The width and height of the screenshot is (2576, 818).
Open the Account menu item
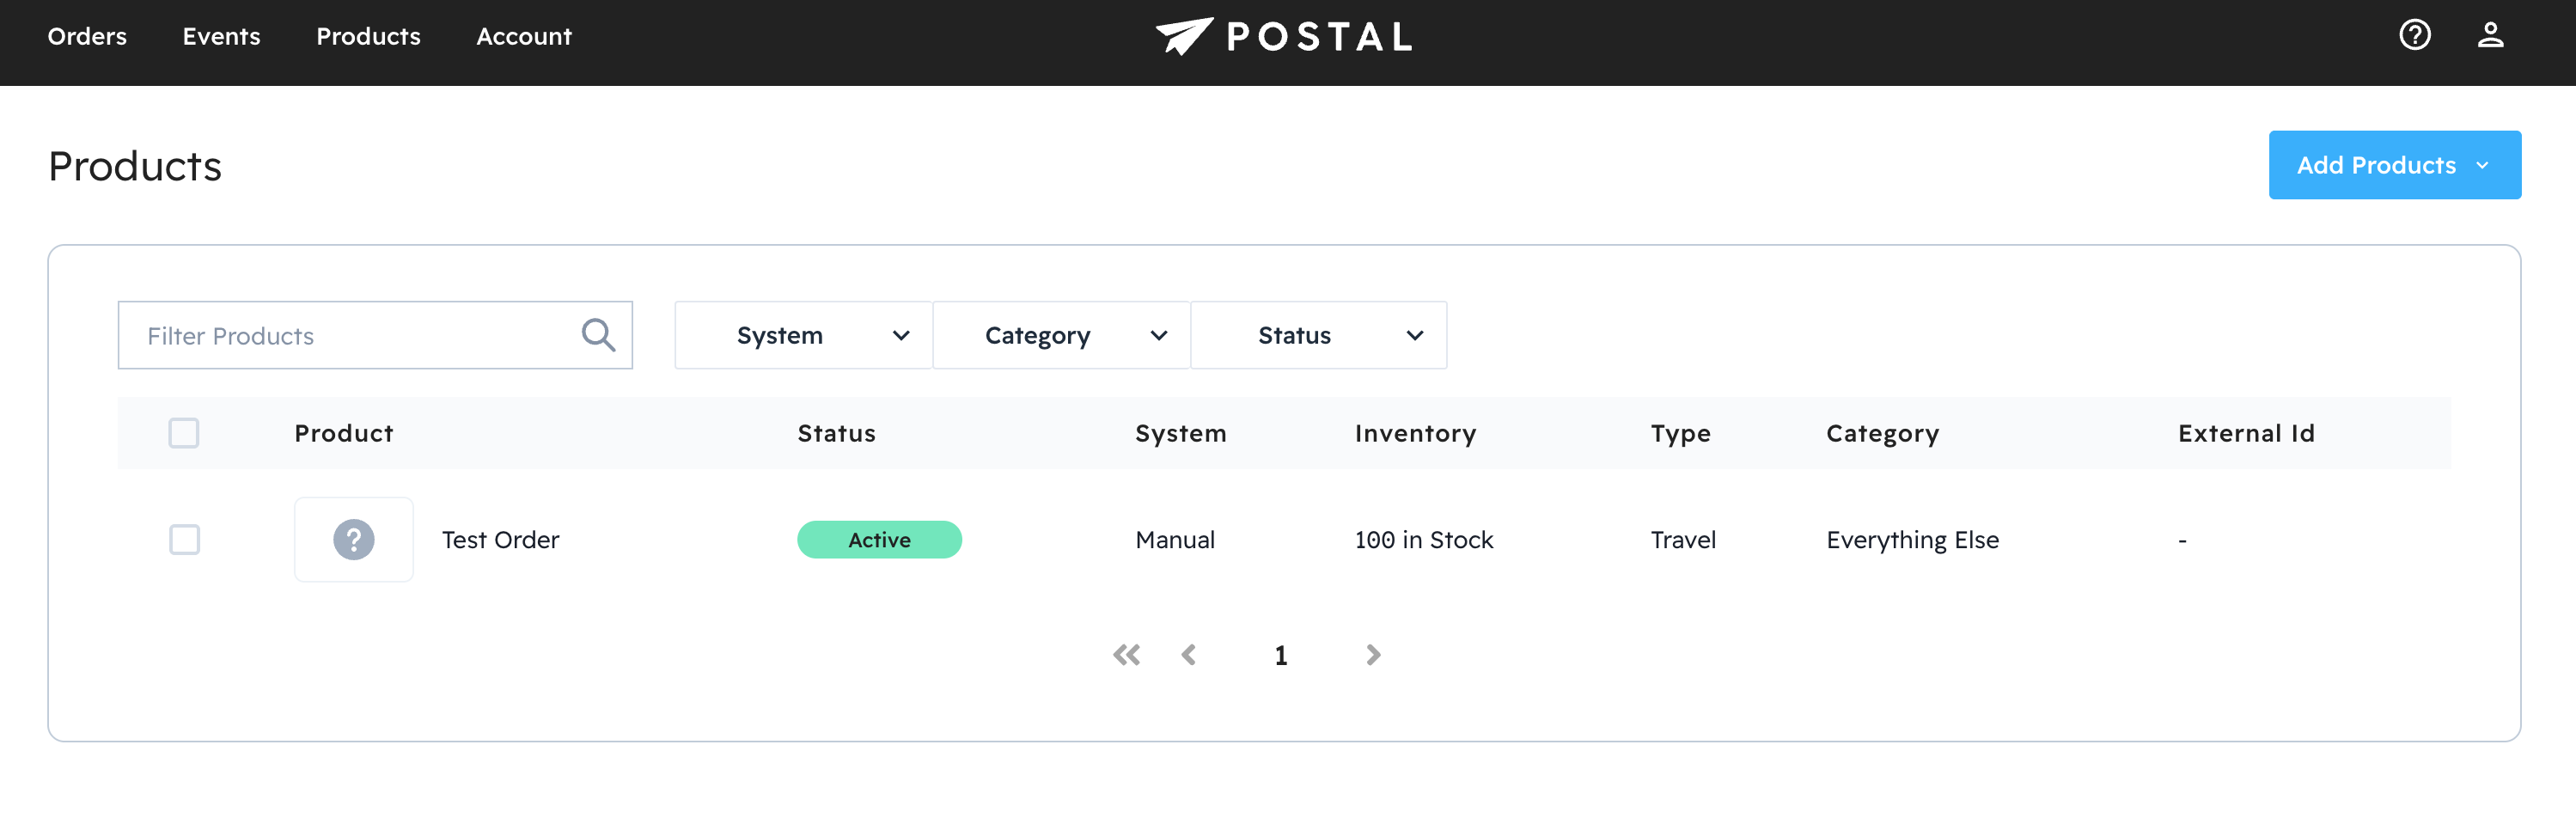(x=523, y=36)
